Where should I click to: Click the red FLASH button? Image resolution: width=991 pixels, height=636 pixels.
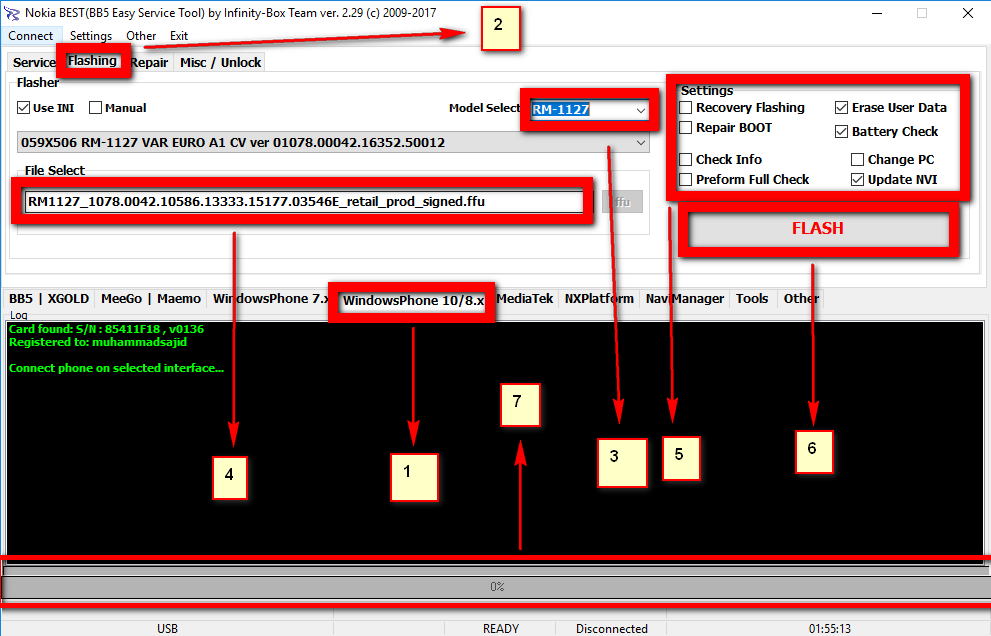pos(818,229)
